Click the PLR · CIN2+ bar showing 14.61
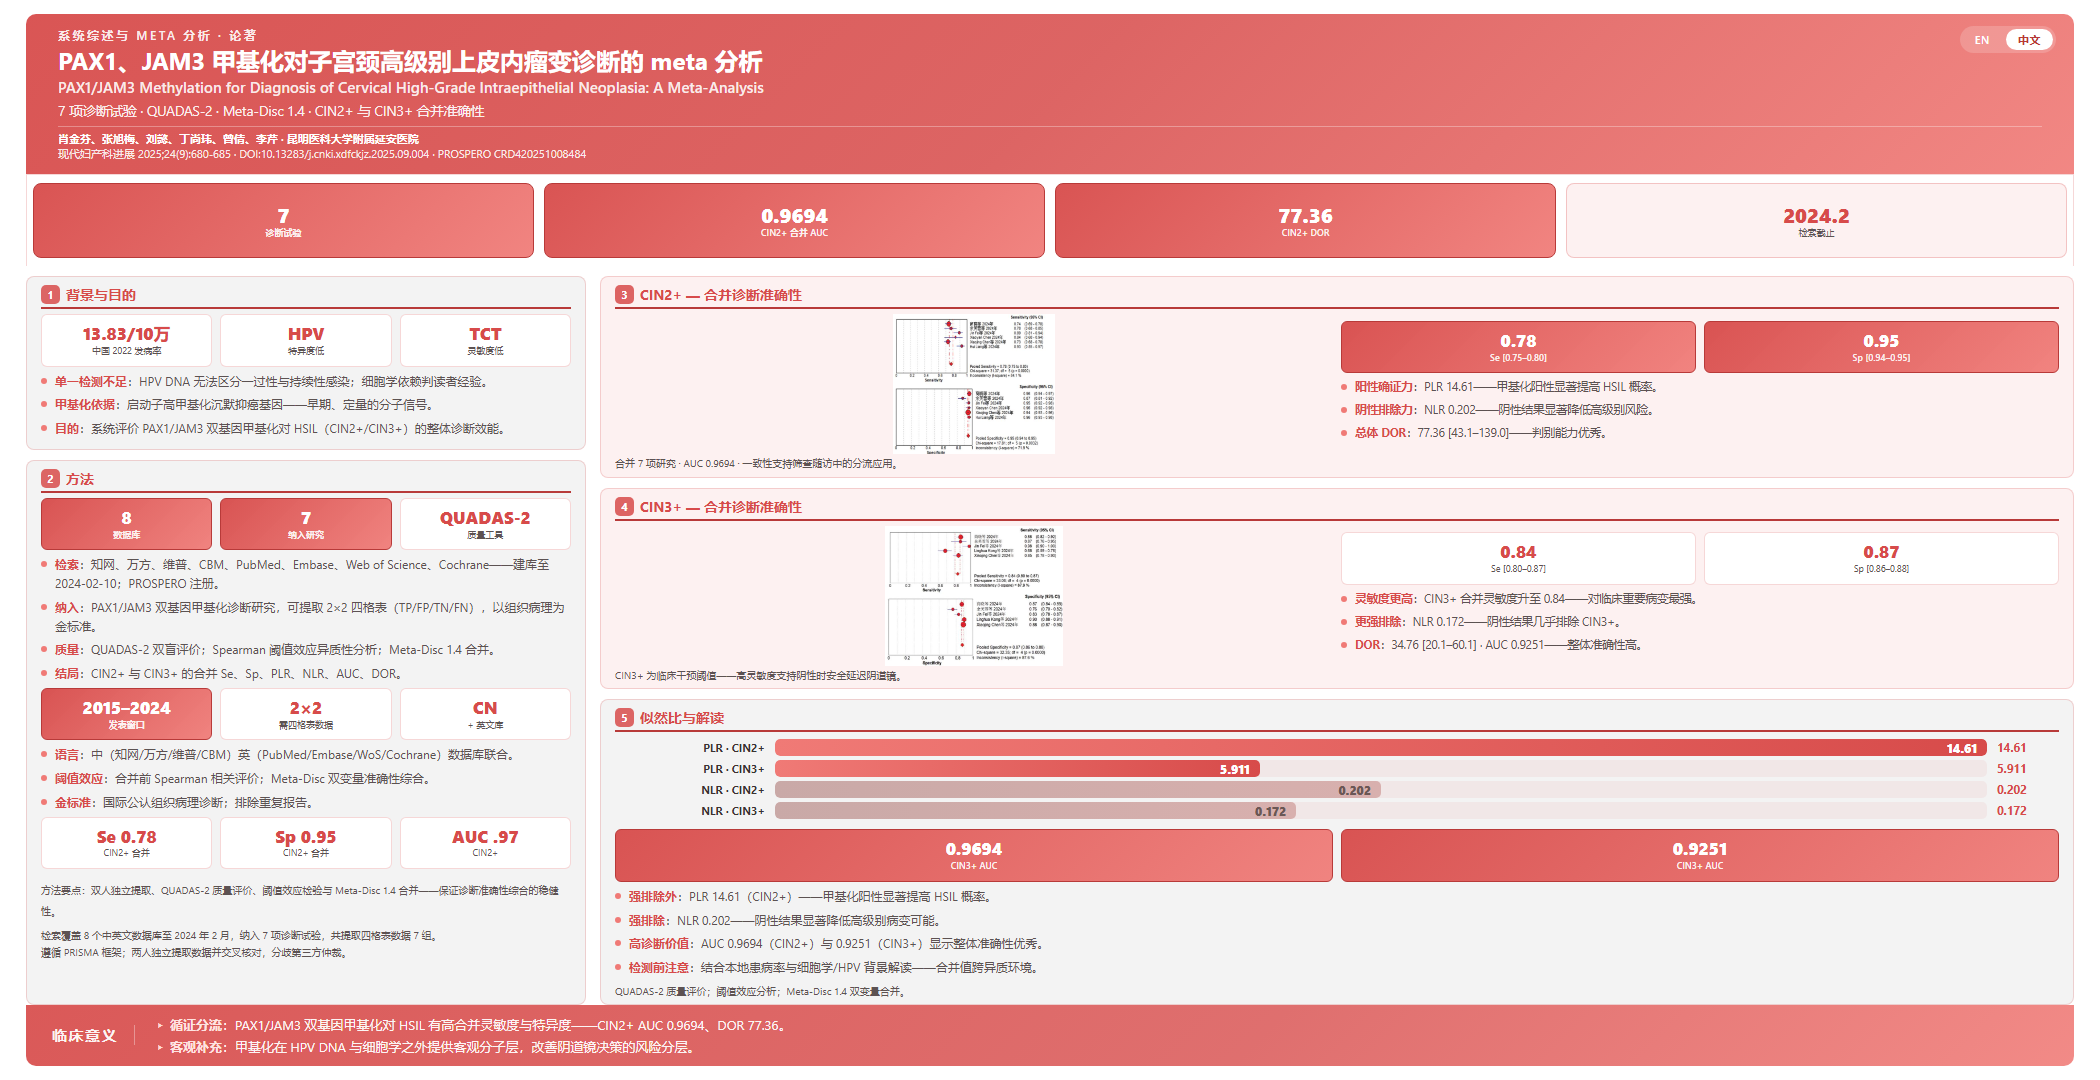Image resolution: width=2100 pixels, height=1080 pixels. coord(1381,748)
